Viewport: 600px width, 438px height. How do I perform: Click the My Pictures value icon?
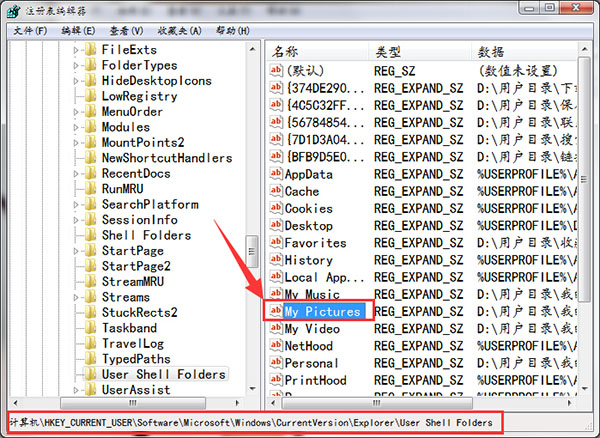[x=276, y=311]
